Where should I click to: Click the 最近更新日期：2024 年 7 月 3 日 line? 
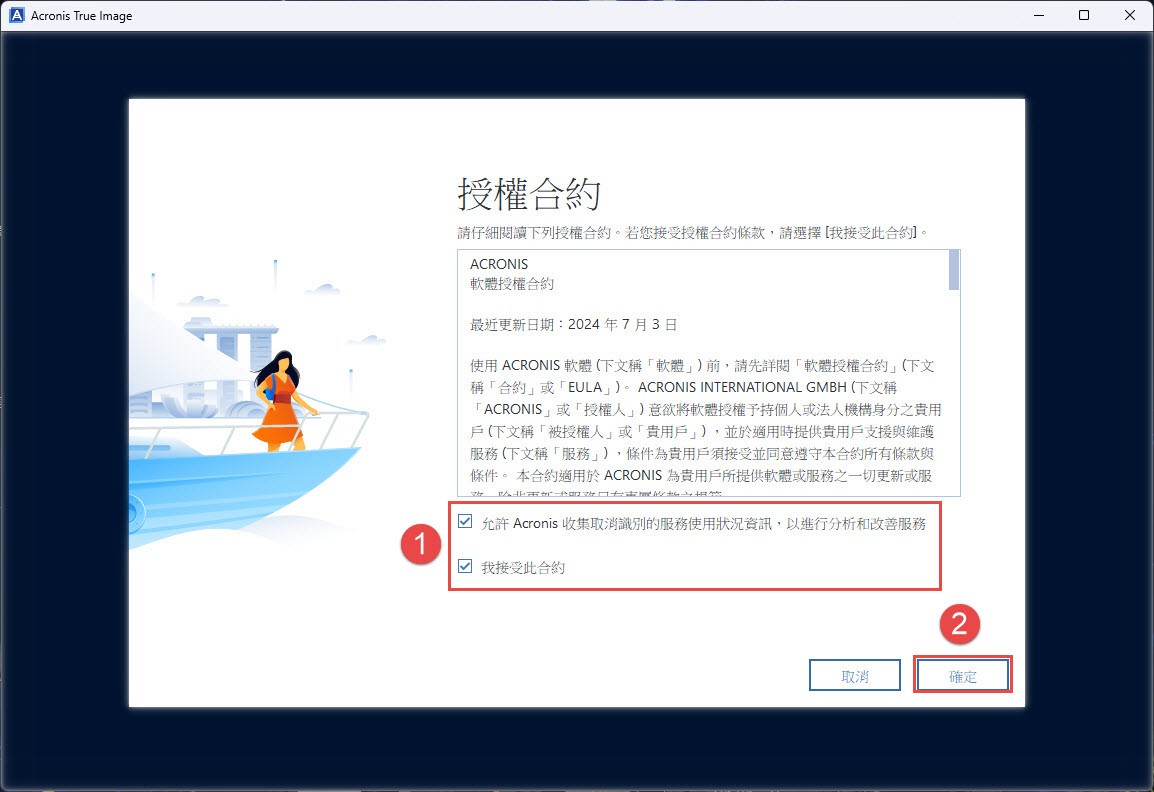pos(573,325)
